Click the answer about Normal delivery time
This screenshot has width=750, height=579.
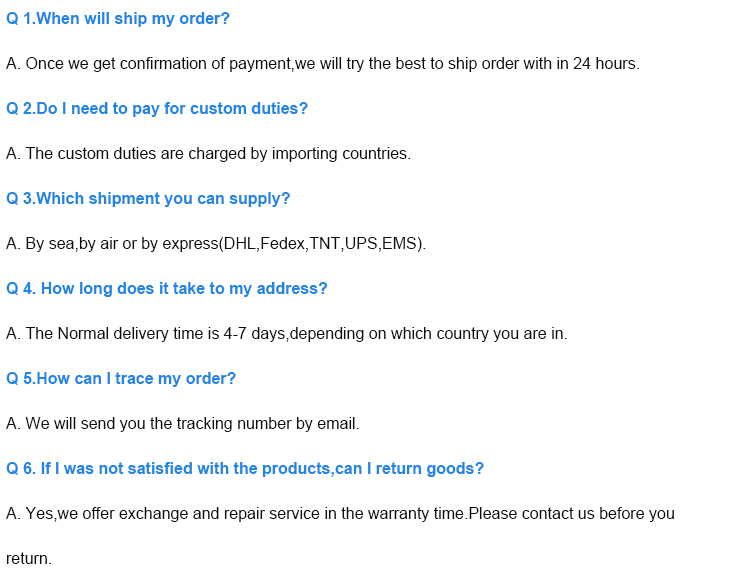(x=286, y=334)
